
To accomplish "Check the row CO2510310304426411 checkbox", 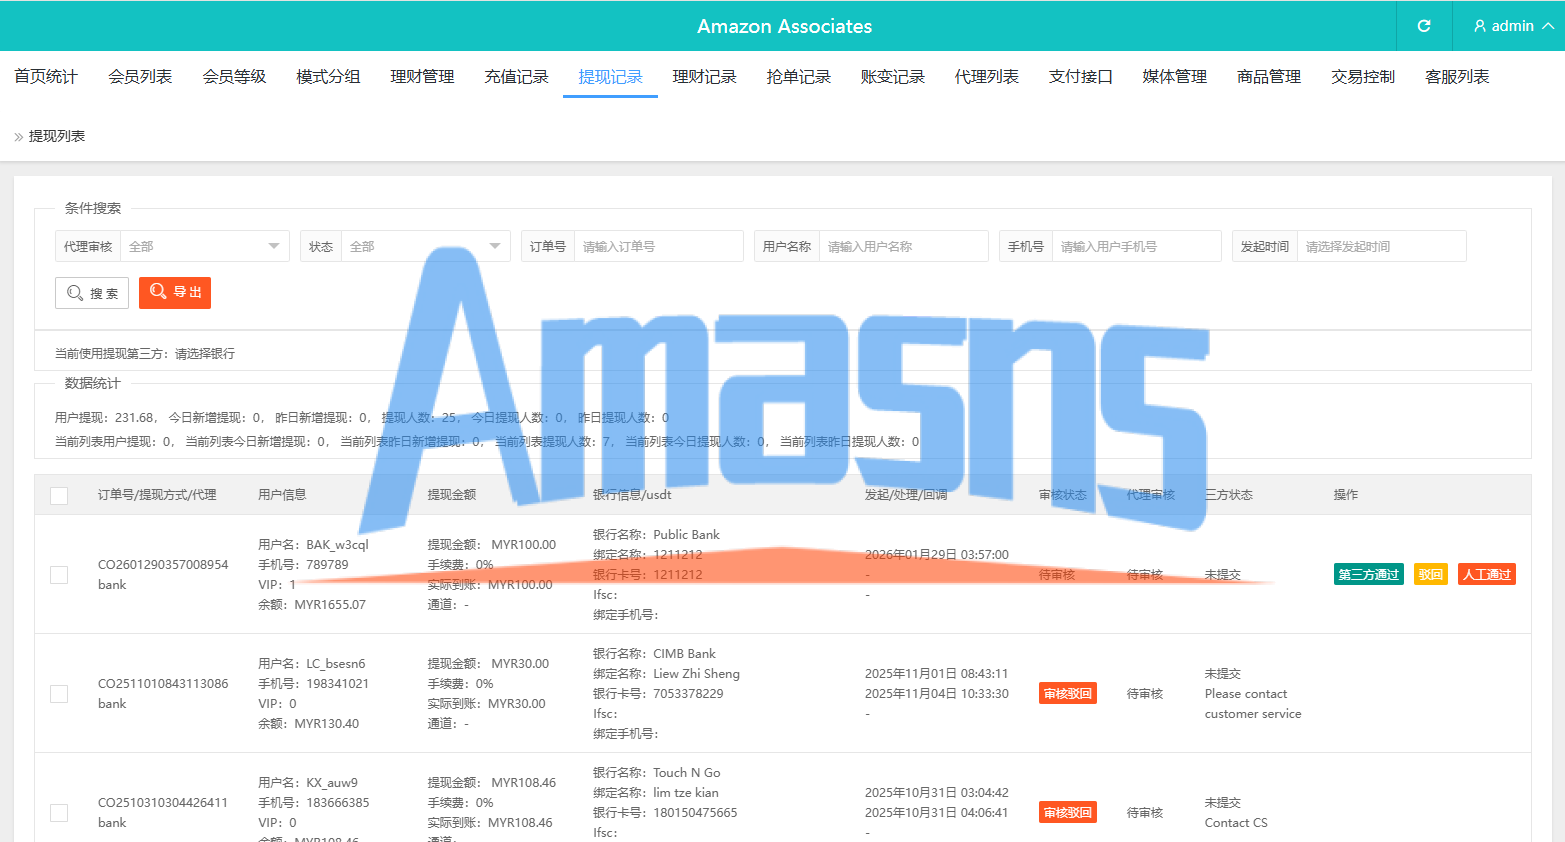I will pyautogui.click(x=59, y=813).
